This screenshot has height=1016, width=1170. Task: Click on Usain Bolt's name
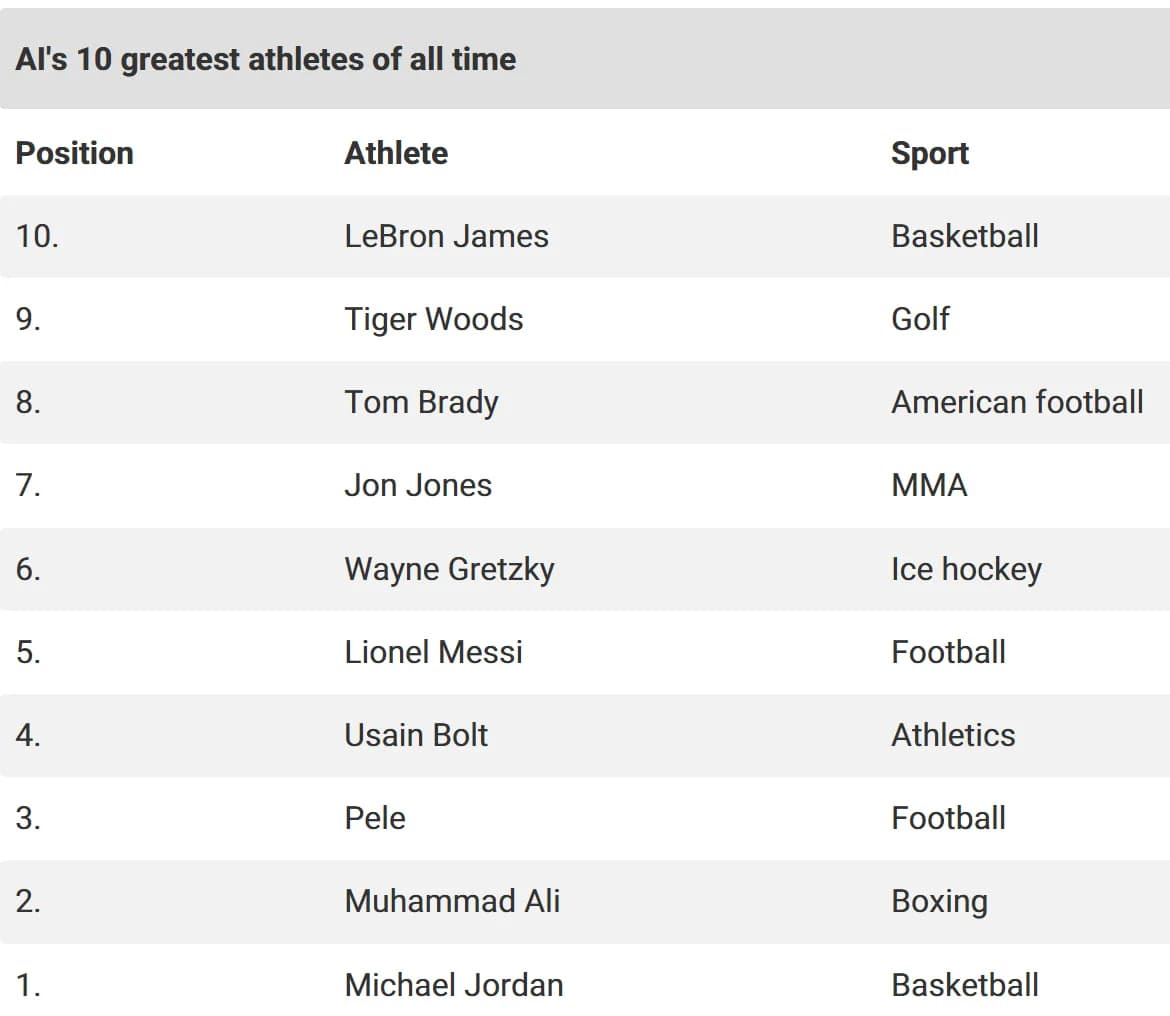point(416,736)
